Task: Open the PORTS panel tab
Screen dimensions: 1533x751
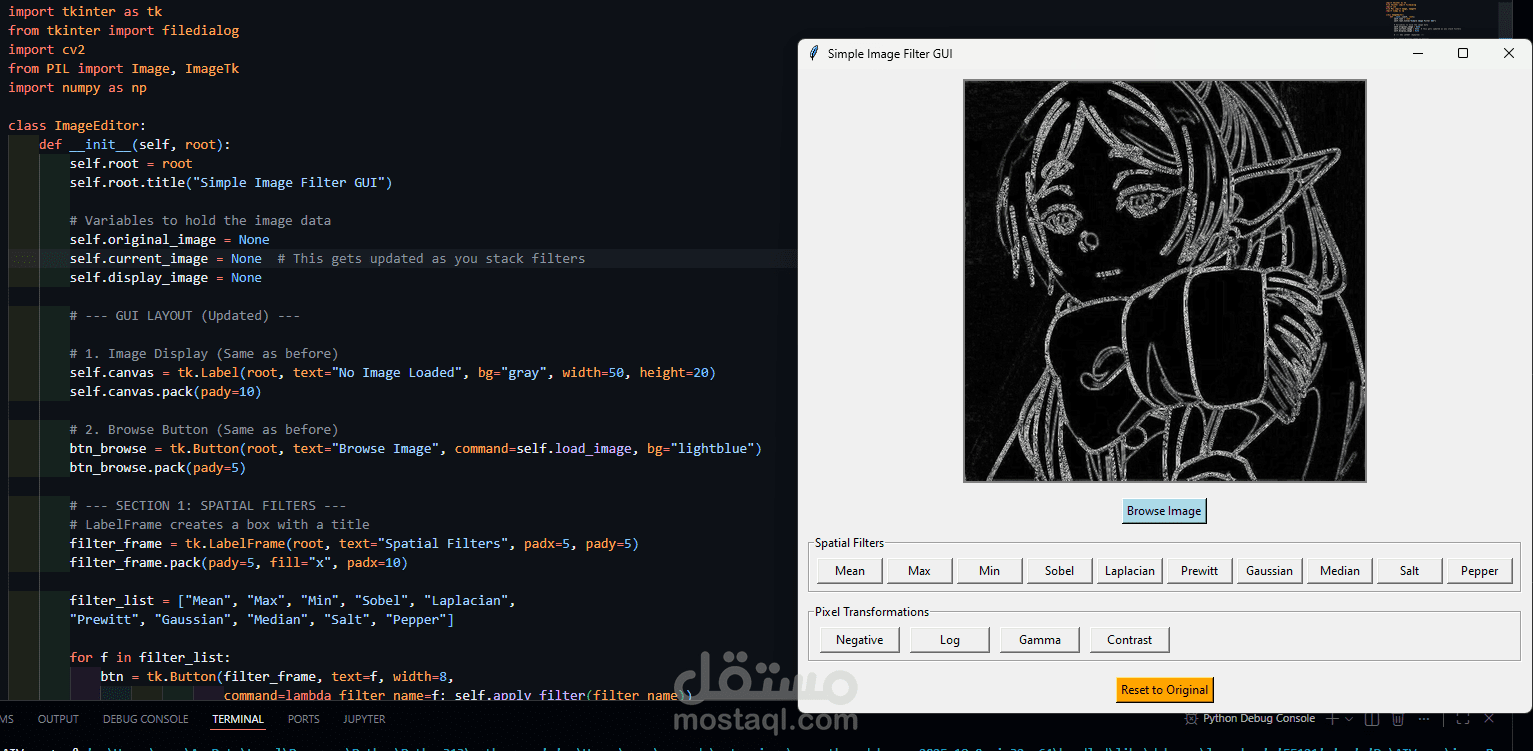Action: point(304,719)
